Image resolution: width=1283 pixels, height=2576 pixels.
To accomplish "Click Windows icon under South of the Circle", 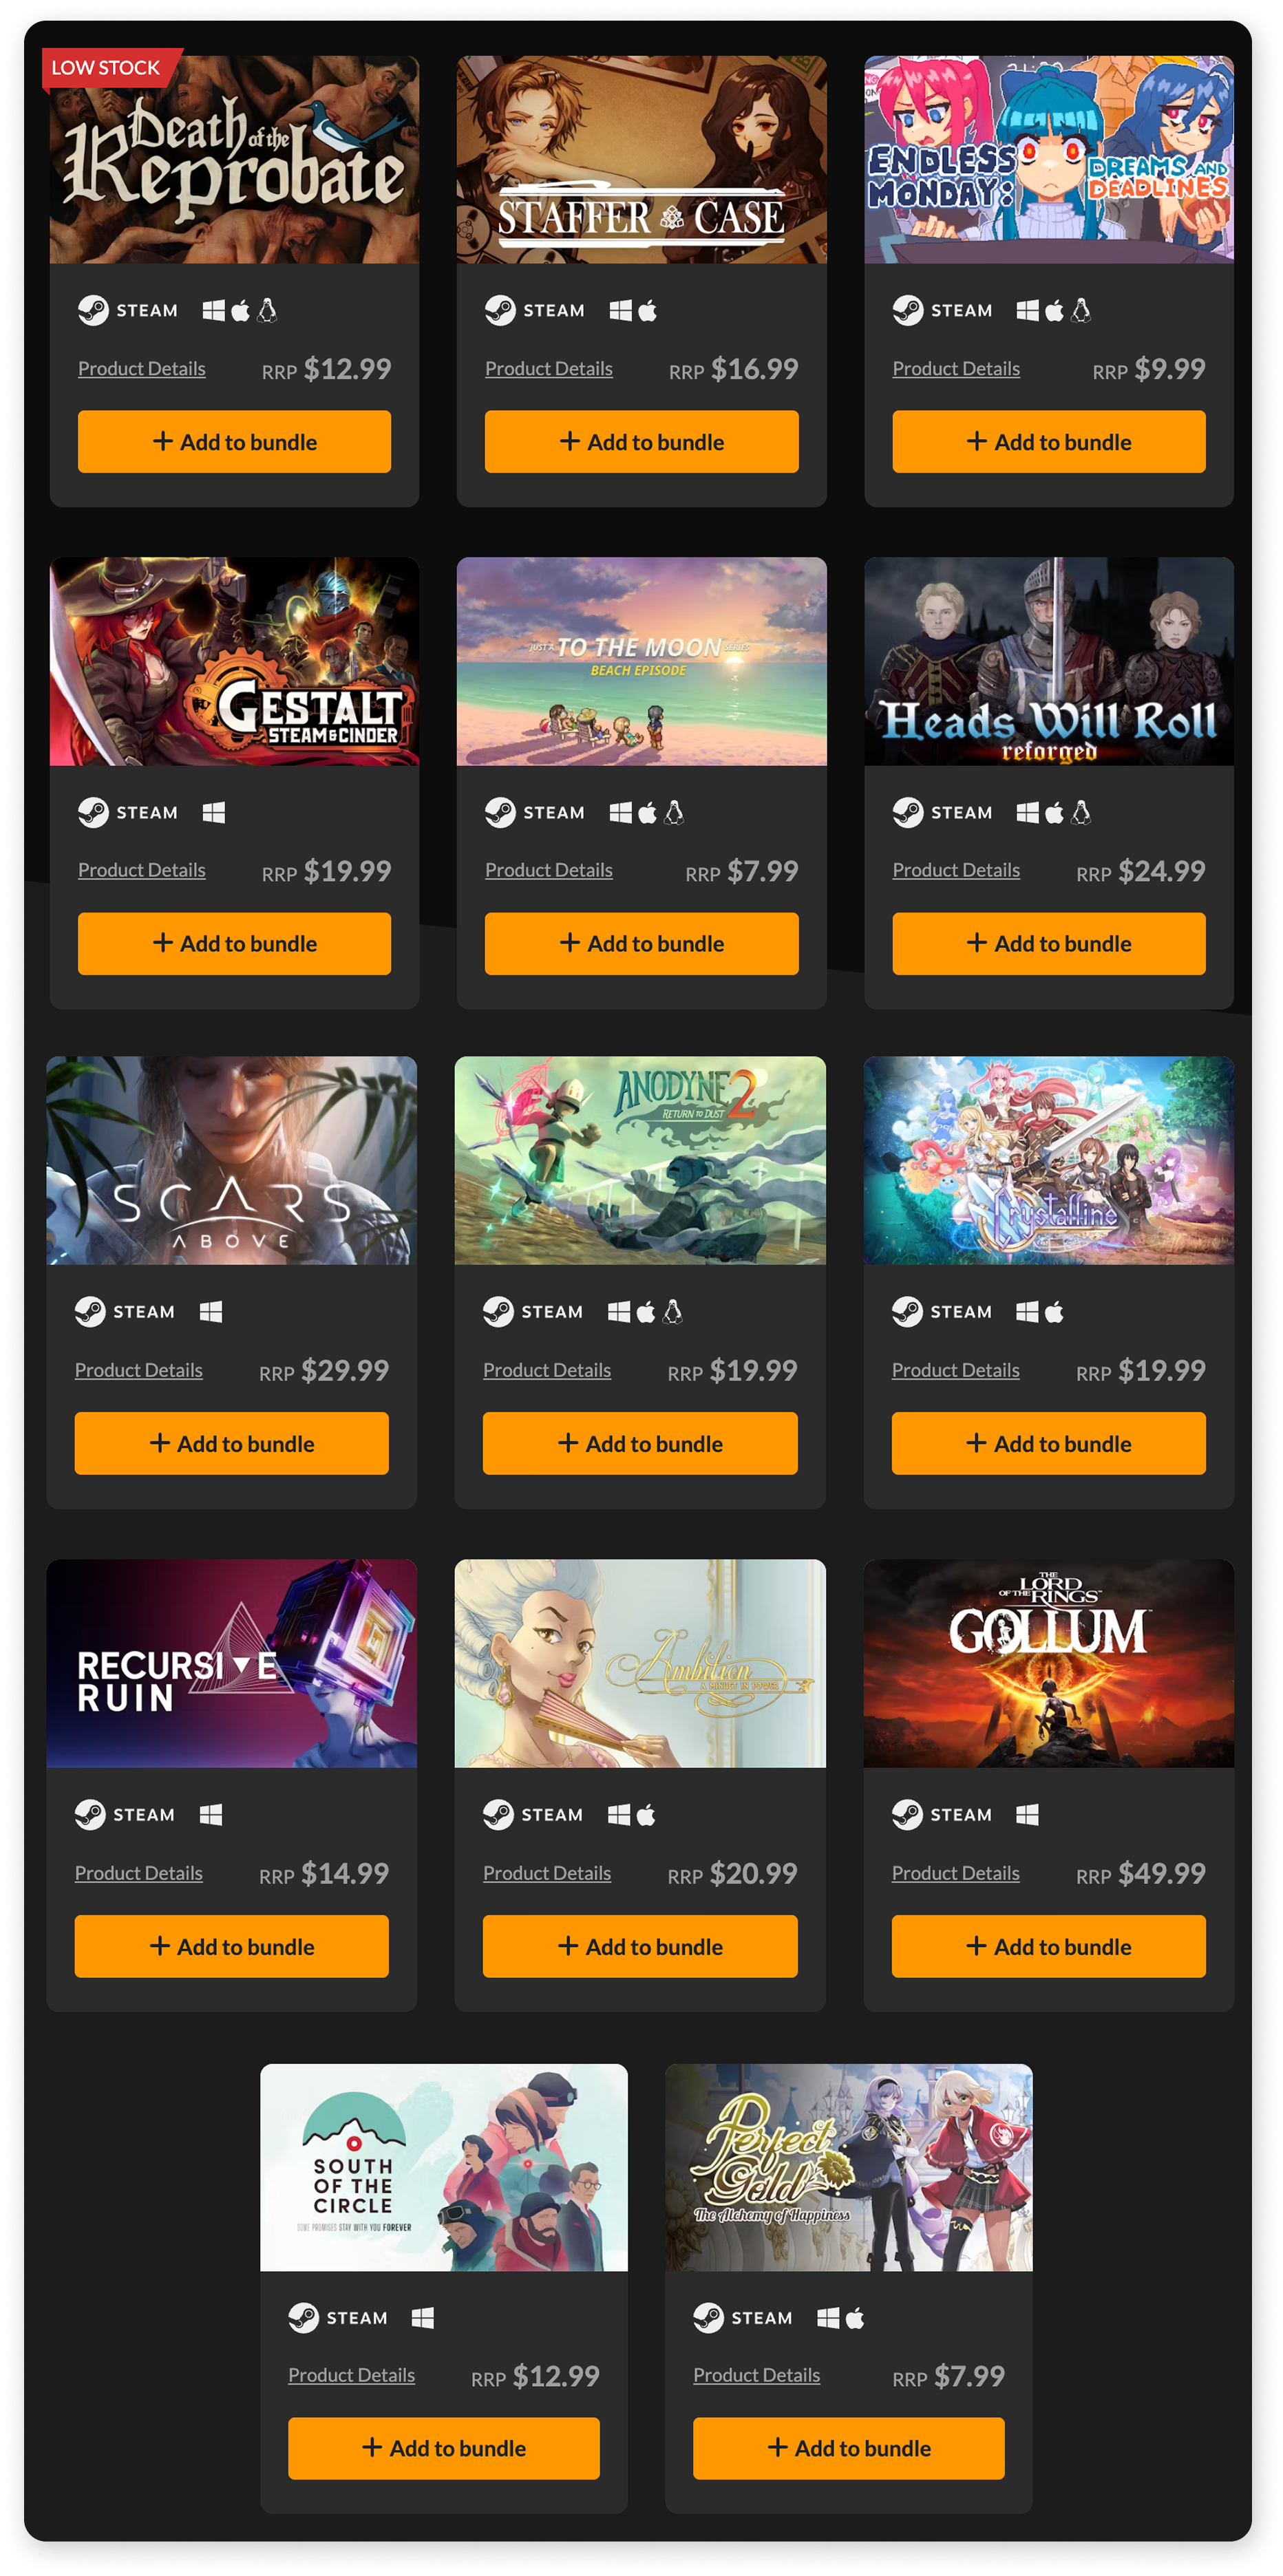I will [x=423, y=2317].
